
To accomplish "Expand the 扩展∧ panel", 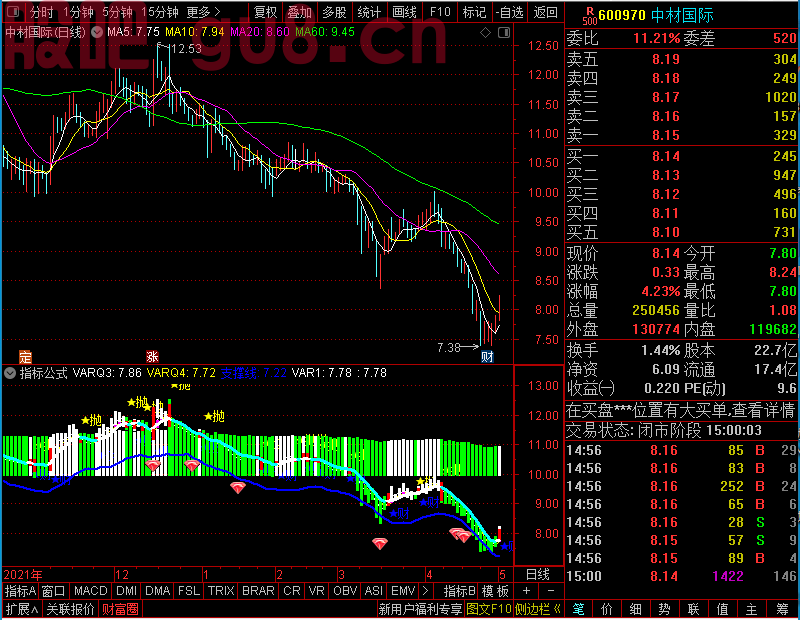I will 22,609.
